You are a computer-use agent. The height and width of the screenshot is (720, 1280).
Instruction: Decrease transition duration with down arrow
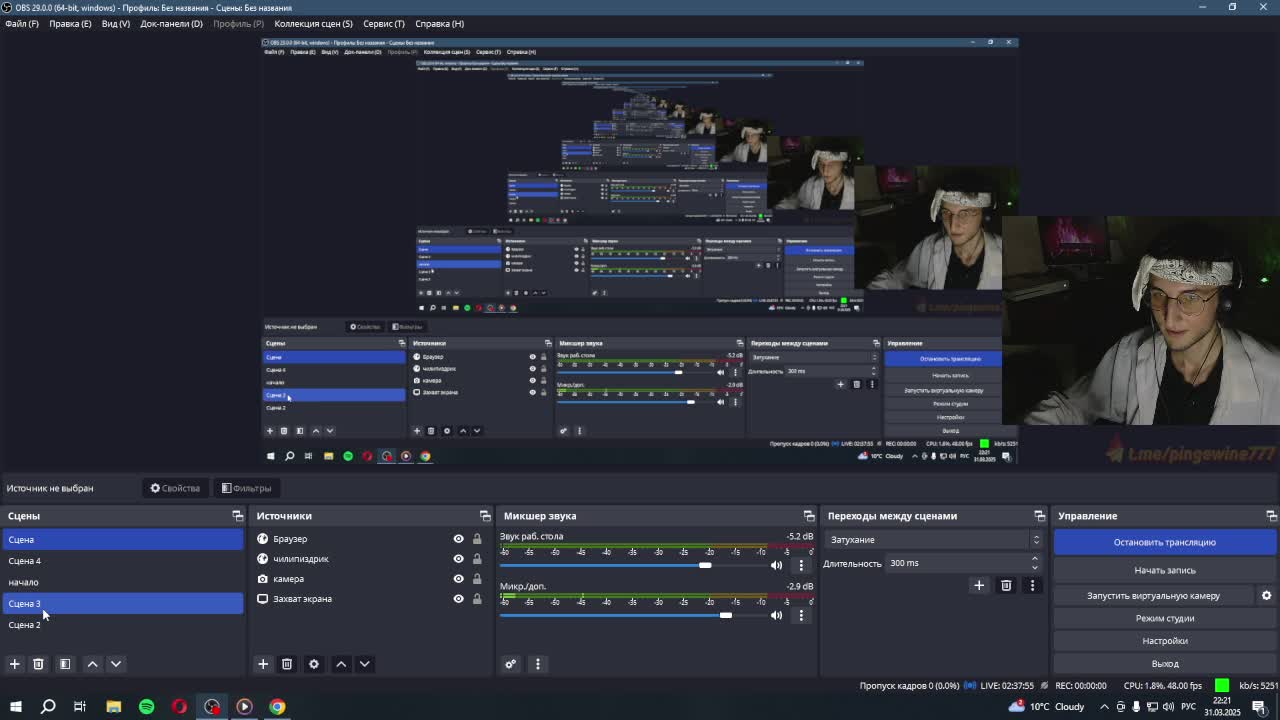1035,568
